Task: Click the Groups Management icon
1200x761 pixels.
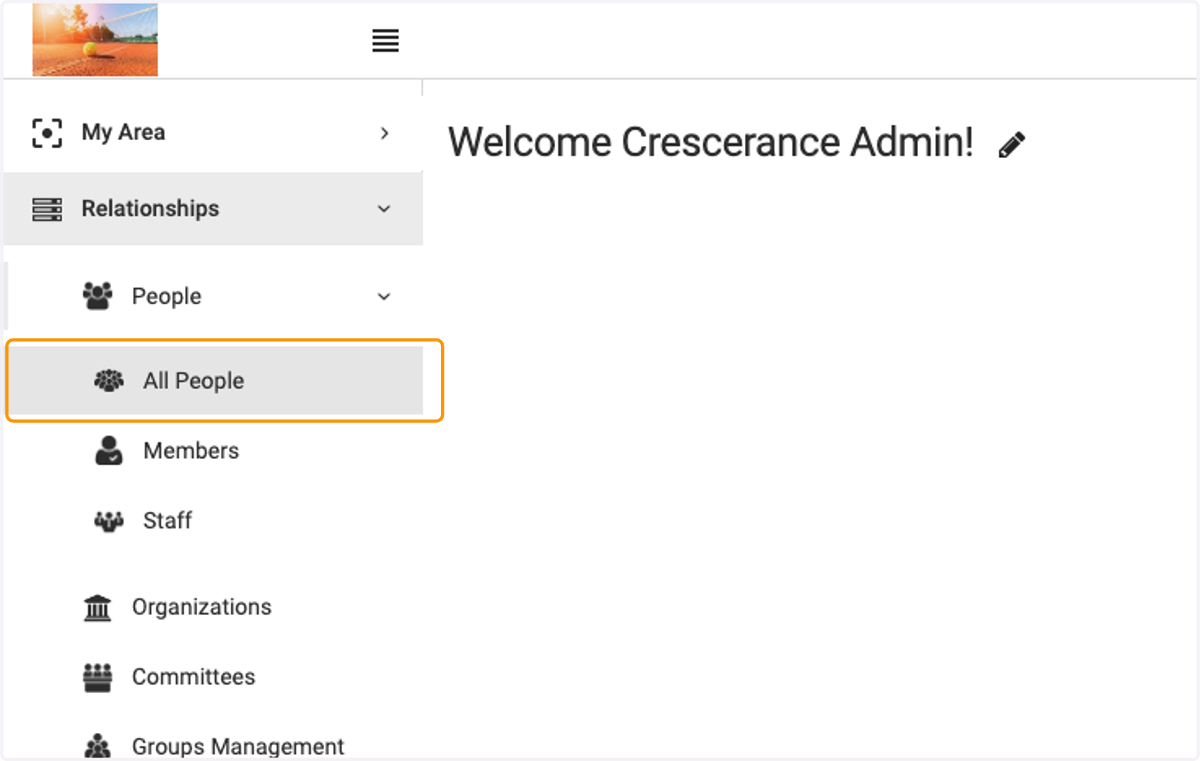Action: click(97, 746)
